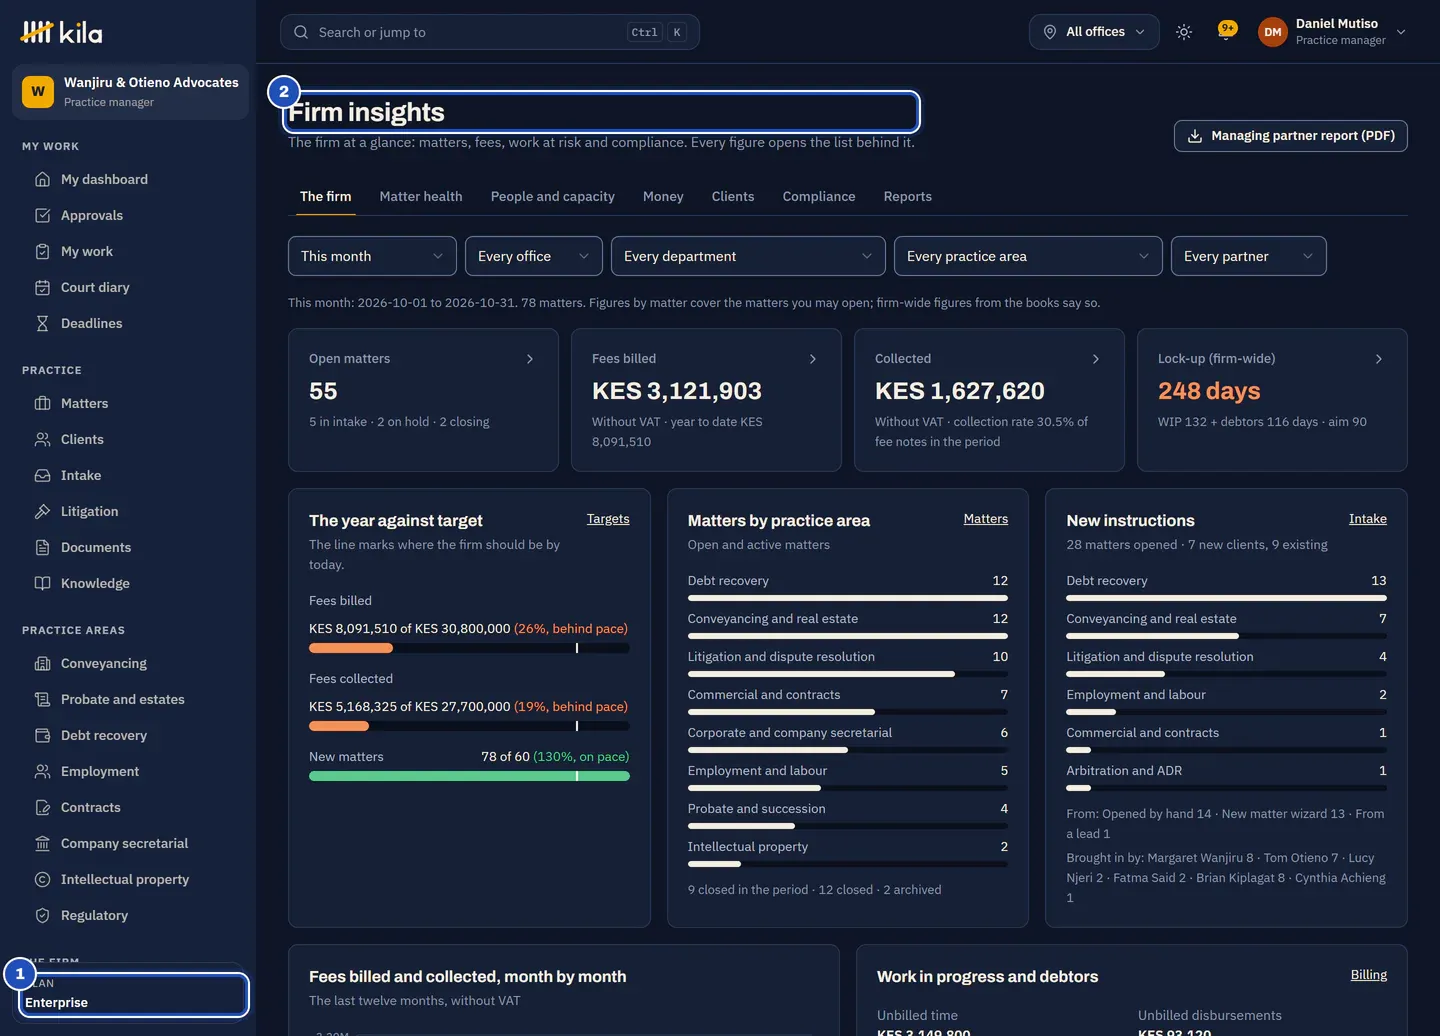Open the Knowledge book icon
The height and width of the screenshot is (1036, 1440).
[x=42, y=583]
